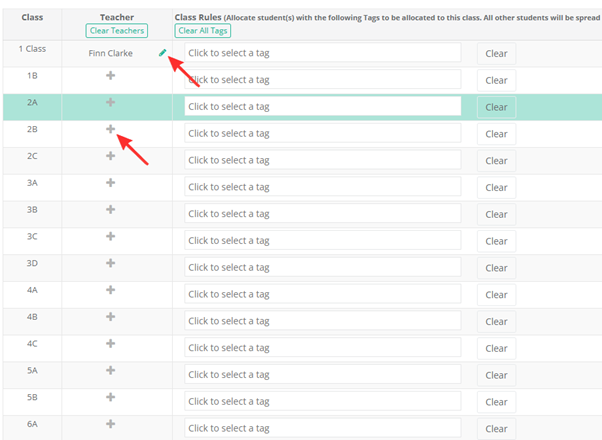Select a tag for class 4A

322,294
